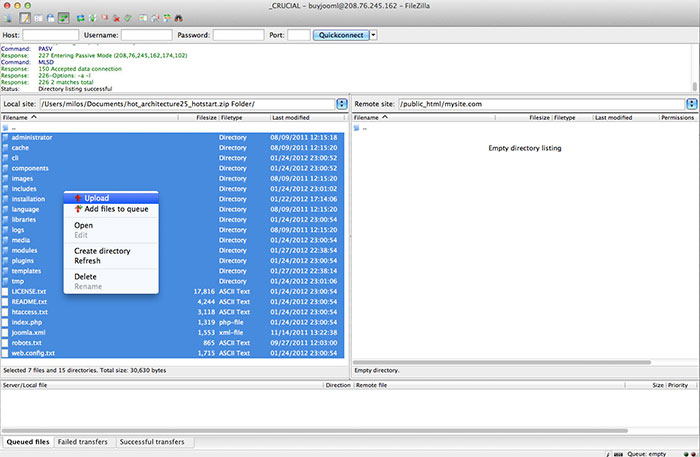Select Create directory menu entry
700x457 pixels.
(111, 251)
